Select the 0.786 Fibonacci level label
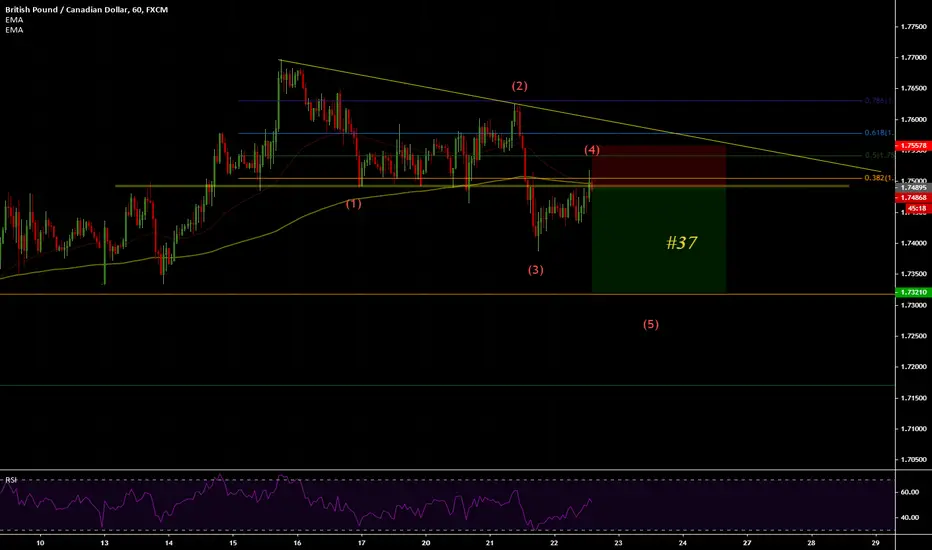Image resolution: width=932 pixels, height=550 pixels. point(877,101)
